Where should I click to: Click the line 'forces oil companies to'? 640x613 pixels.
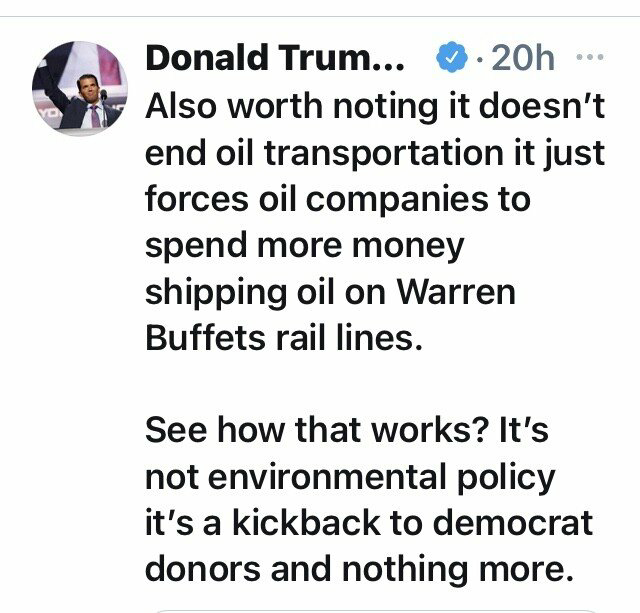click(337, 199)
